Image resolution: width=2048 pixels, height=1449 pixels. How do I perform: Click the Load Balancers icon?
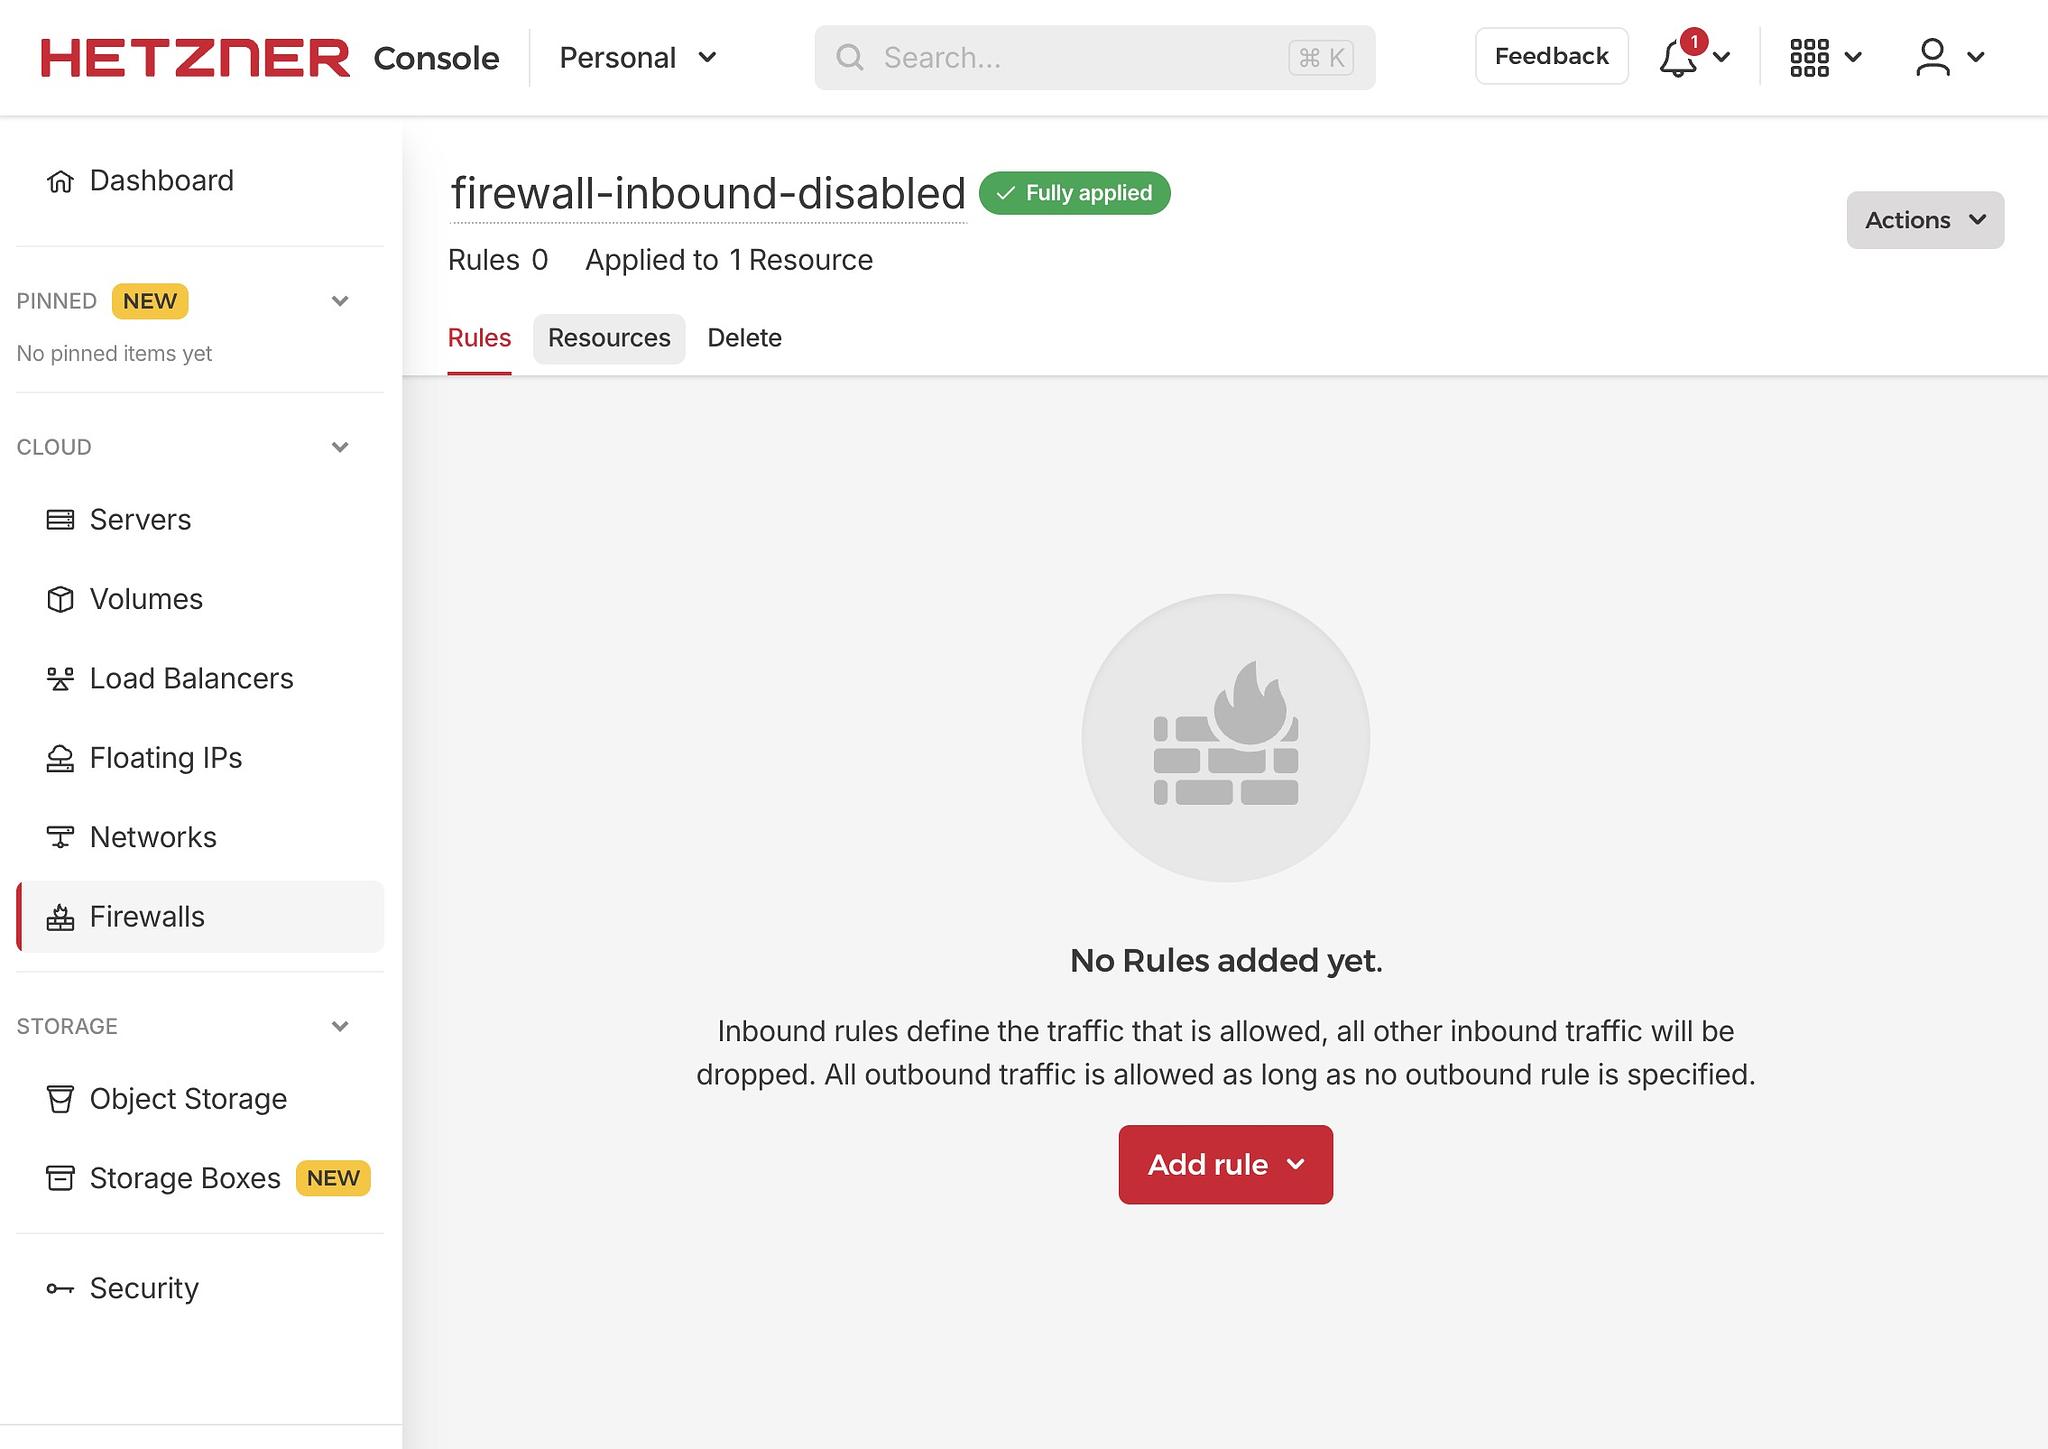coord(60,679)
